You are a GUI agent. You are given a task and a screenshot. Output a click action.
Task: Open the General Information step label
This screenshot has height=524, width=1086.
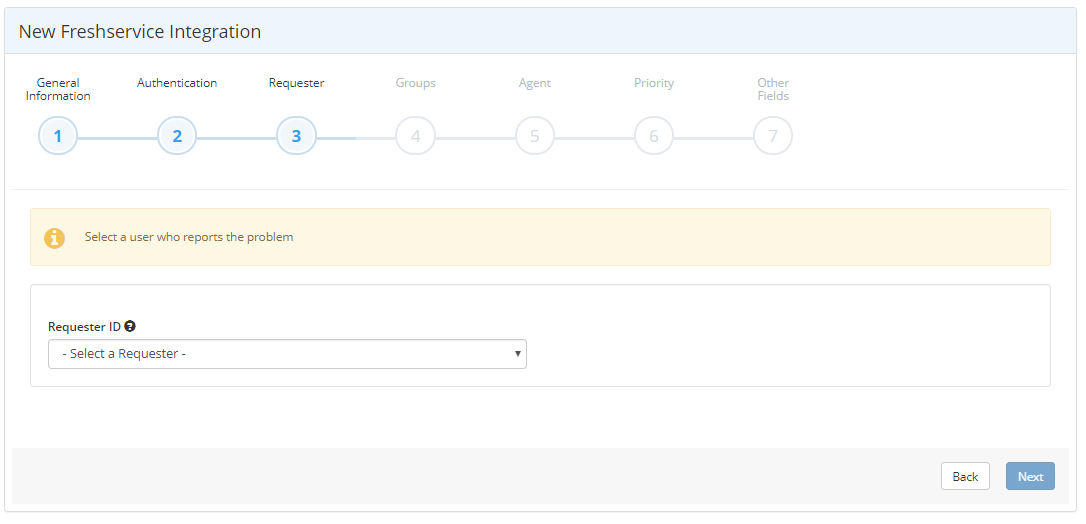(x=58, y=89)
